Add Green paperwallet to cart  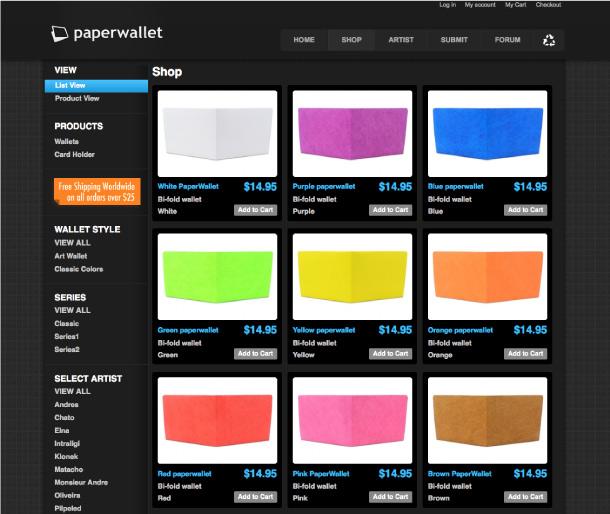(x=256, y=354)
